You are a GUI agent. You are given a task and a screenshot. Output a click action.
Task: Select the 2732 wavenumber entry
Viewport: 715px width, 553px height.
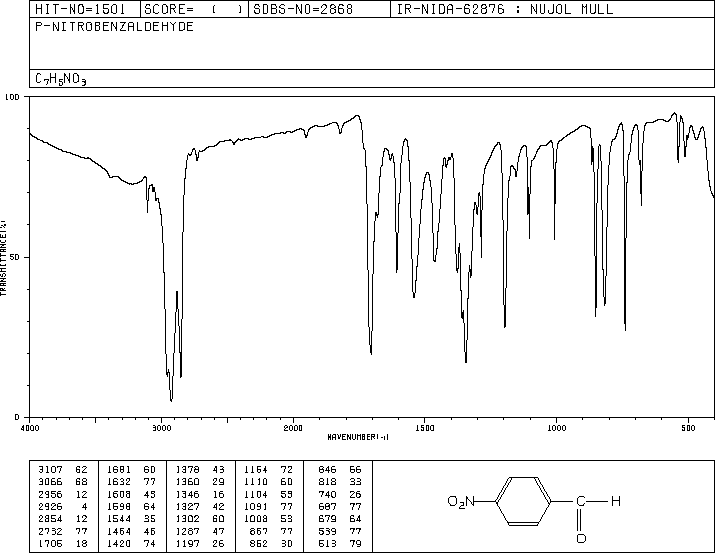pyautogui.click(x=50, y=531)
